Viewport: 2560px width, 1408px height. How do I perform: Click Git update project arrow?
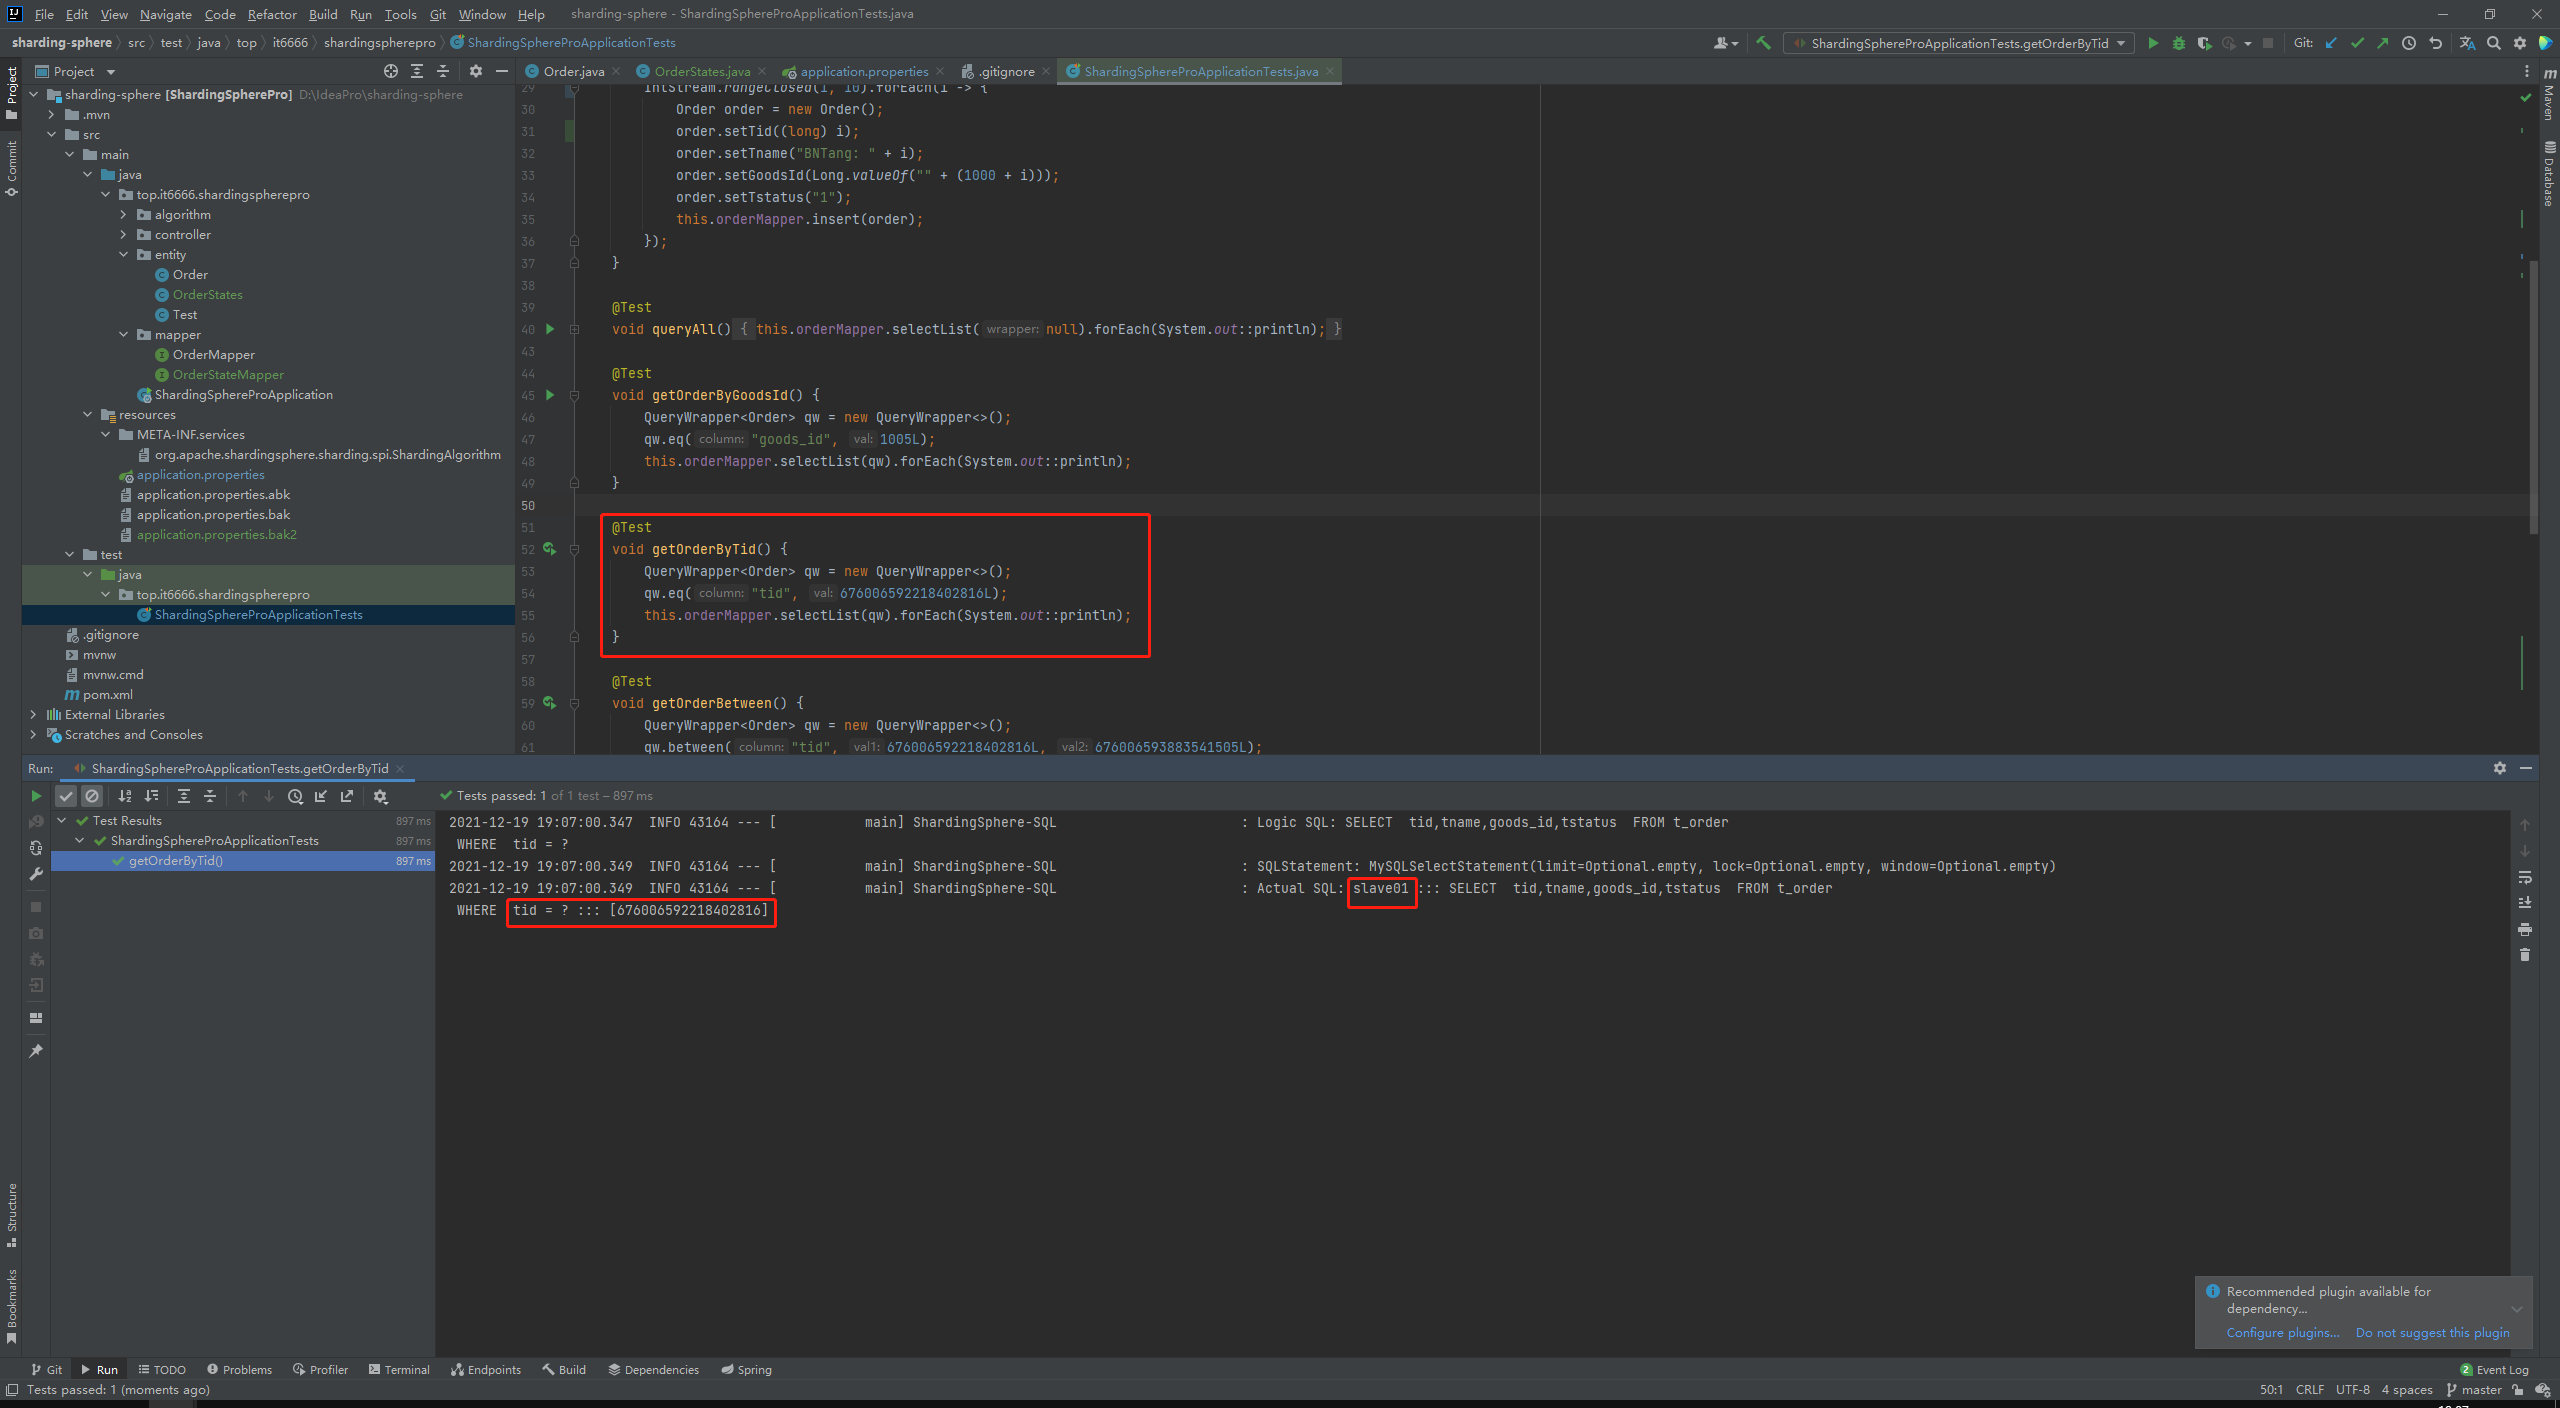coord(2331,43)
